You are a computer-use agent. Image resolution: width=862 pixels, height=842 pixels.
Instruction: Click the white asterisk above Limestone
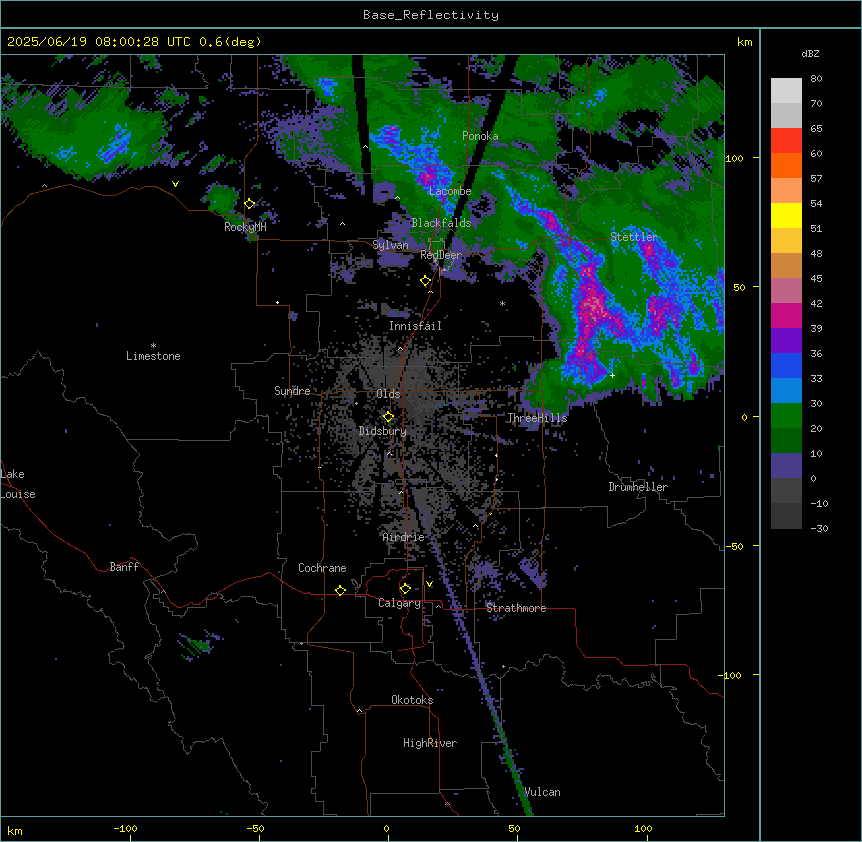153,346
